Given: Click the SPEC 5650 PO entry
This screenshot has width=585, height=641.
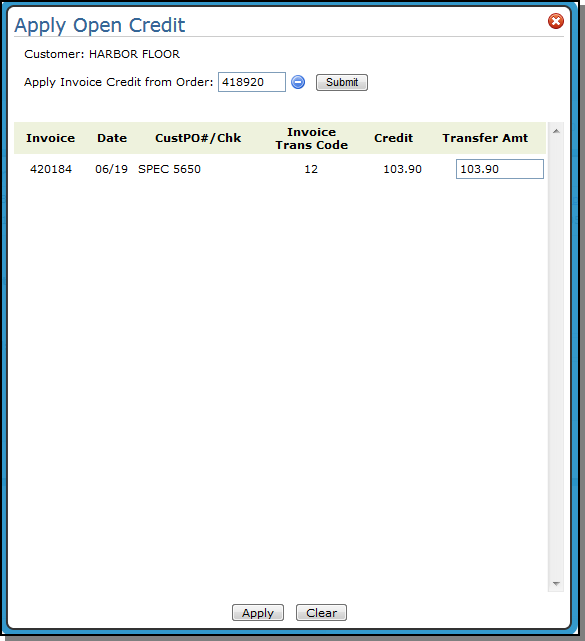Looking at the screenshot, I should (x=169, y=169).
